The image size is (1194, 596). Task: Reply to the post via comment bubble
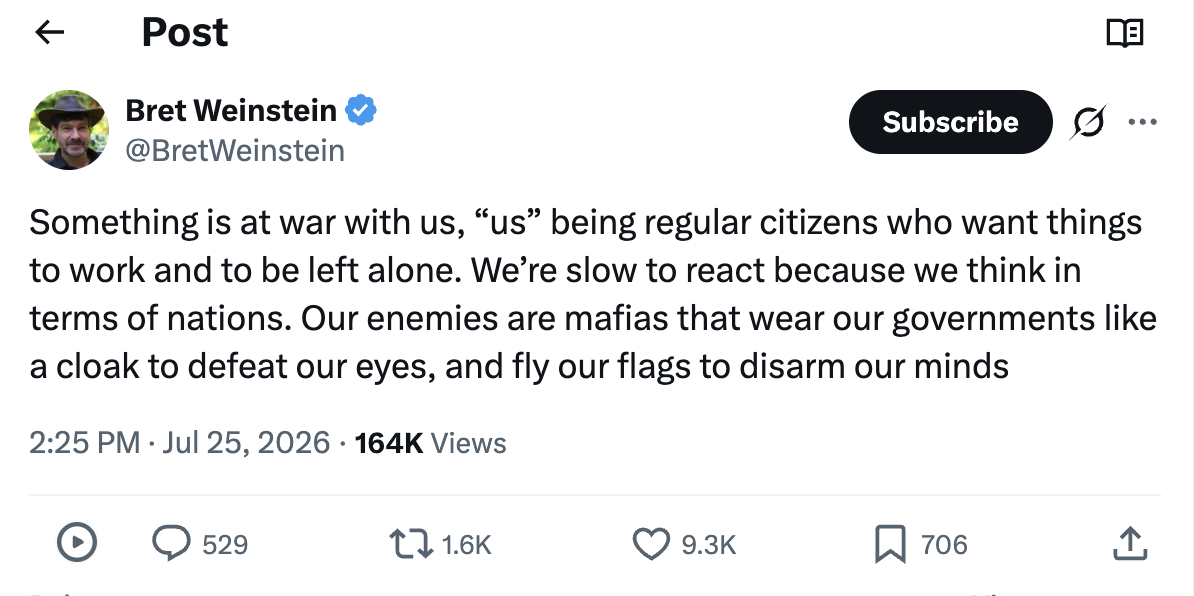(171, 543)
